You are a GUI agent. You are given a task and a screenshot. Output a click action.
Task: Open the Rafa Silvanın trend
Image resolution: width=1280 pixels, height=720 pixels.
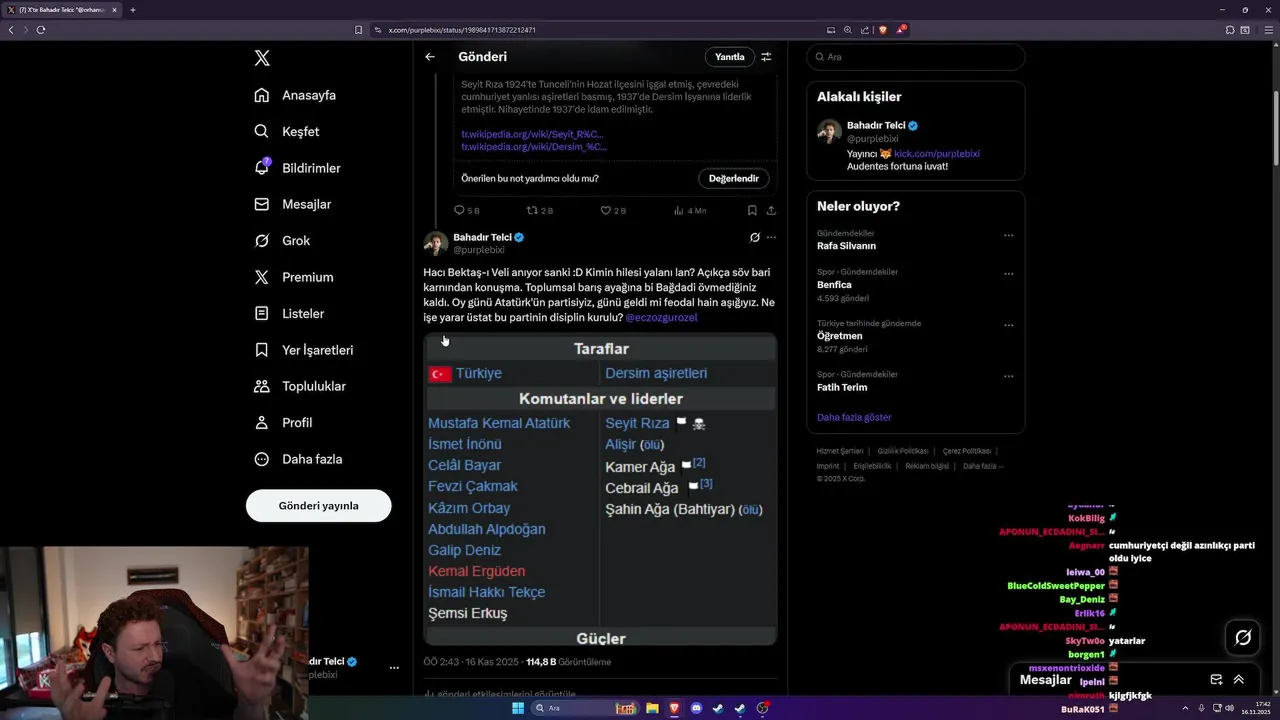[x=846, y=246]
